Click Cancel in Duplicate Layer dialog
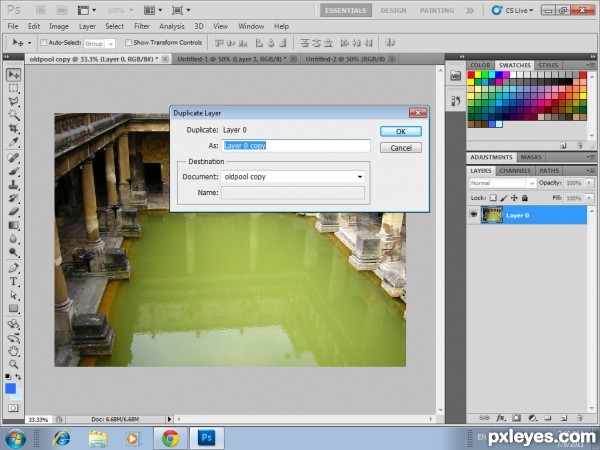 [401, 148]
